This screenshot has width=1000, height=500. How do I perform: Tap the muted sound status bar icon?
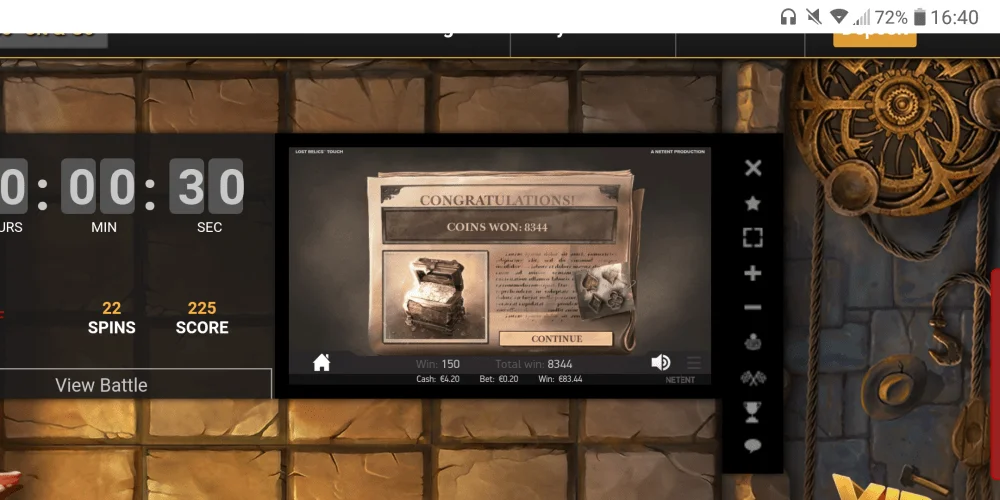[814, 17]
